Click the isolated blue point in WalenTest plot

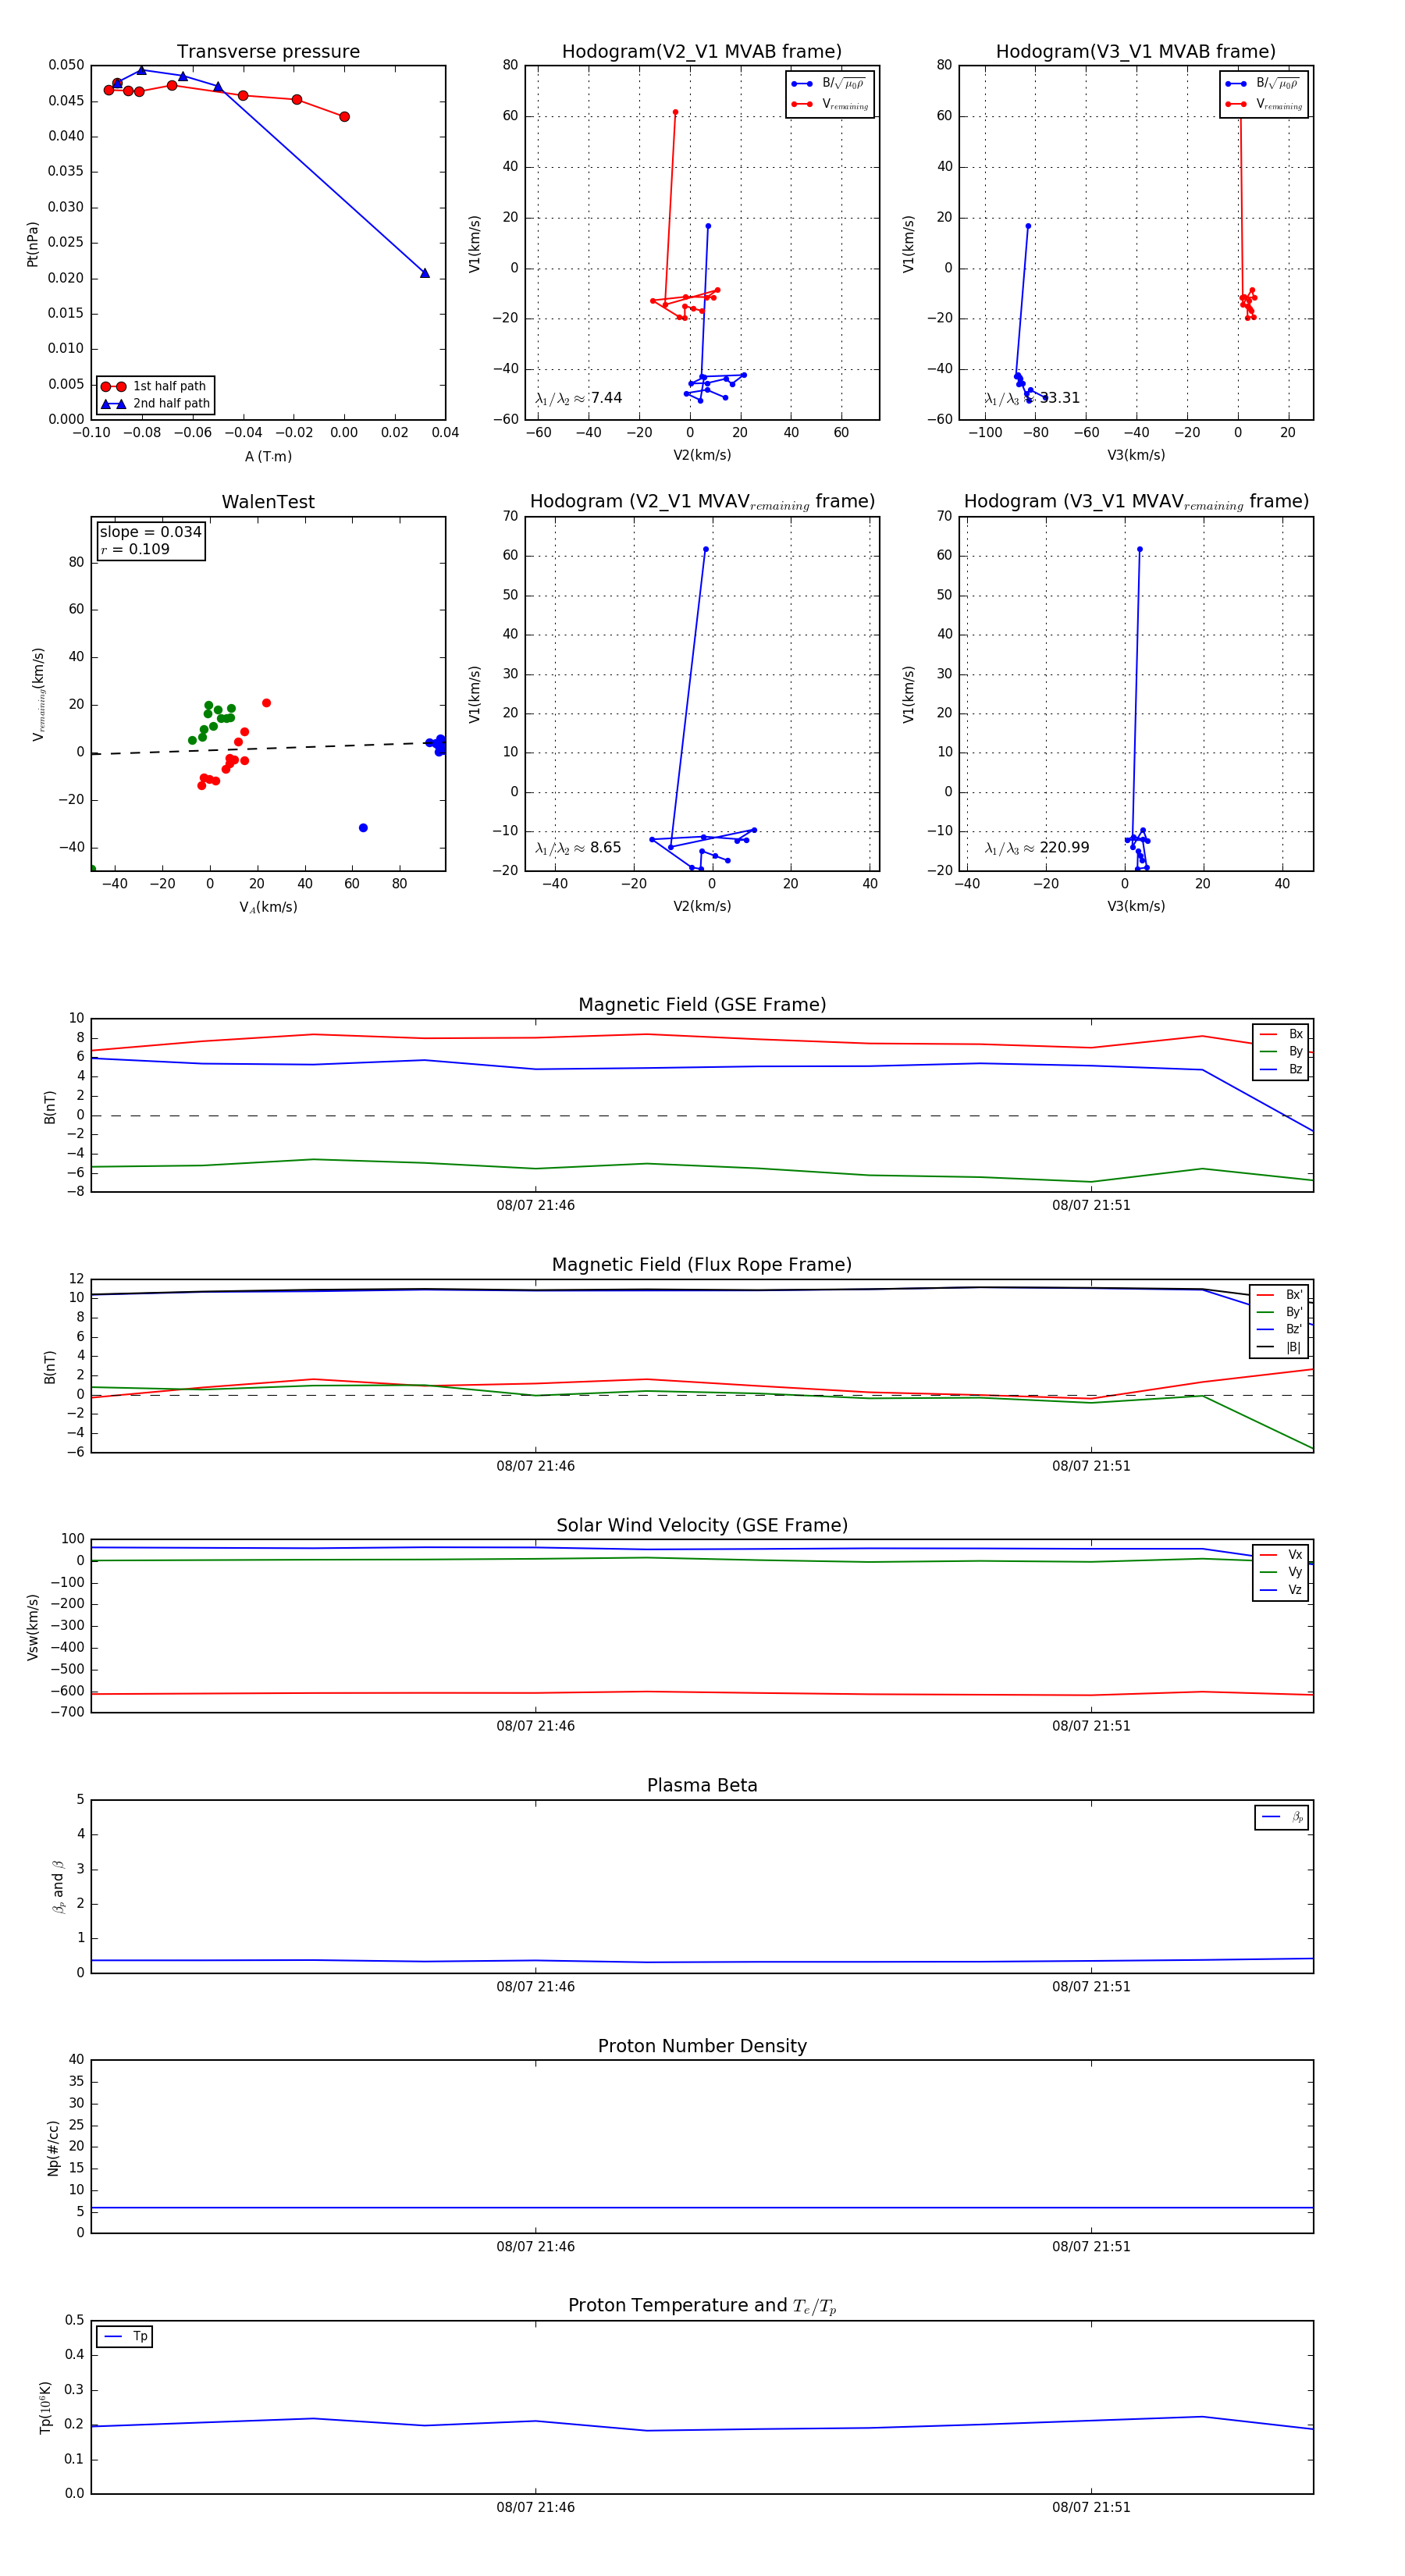363,828
